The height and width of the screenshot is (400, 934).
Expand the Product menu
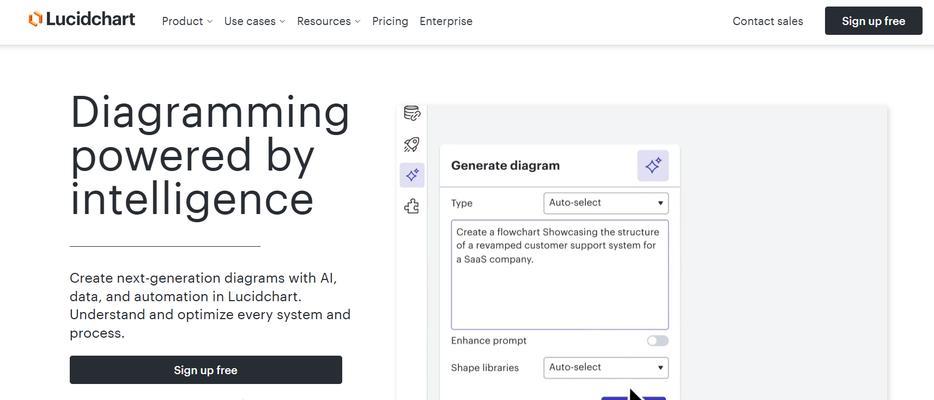click(187, 21)
